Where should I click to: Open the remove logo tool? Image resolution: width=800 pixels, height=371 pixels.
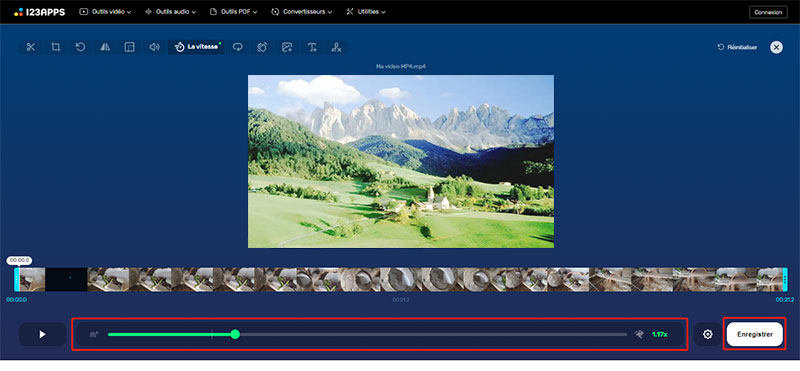(336, 47)
